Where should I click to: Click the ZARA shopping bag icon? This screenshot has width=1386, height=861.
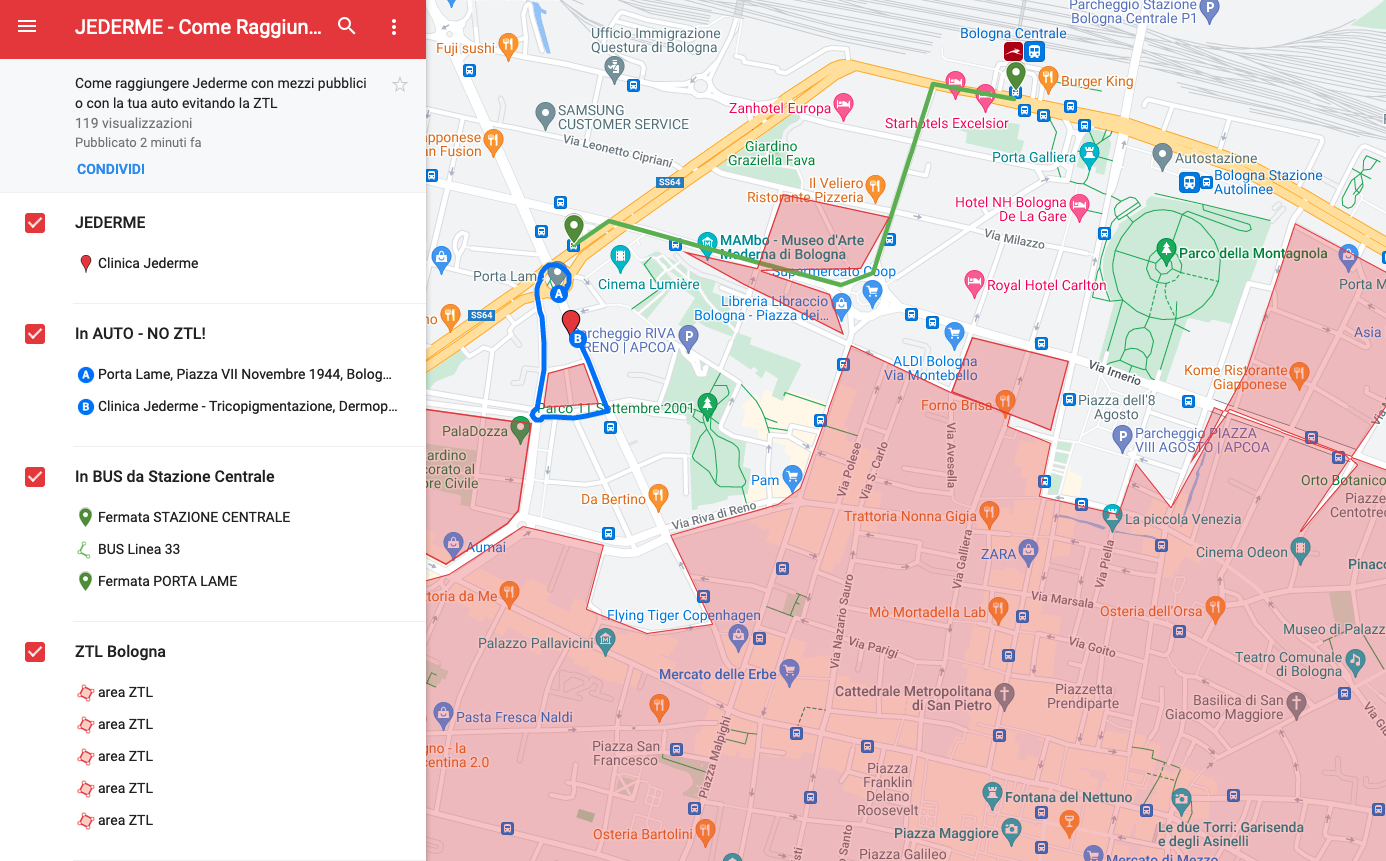1027,551
